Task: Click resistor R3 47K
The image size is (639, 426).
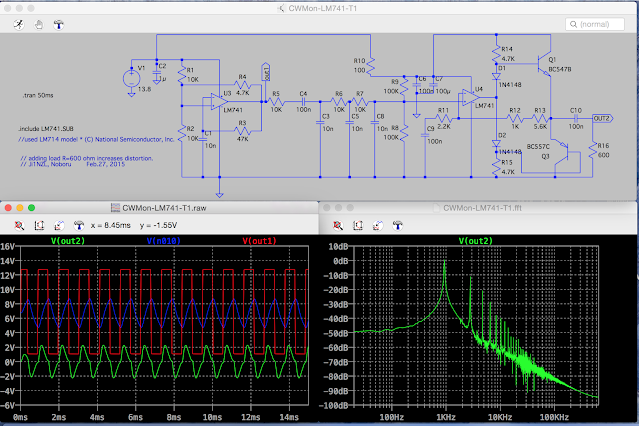Action: pyautogui.click(x=242, y=131)
